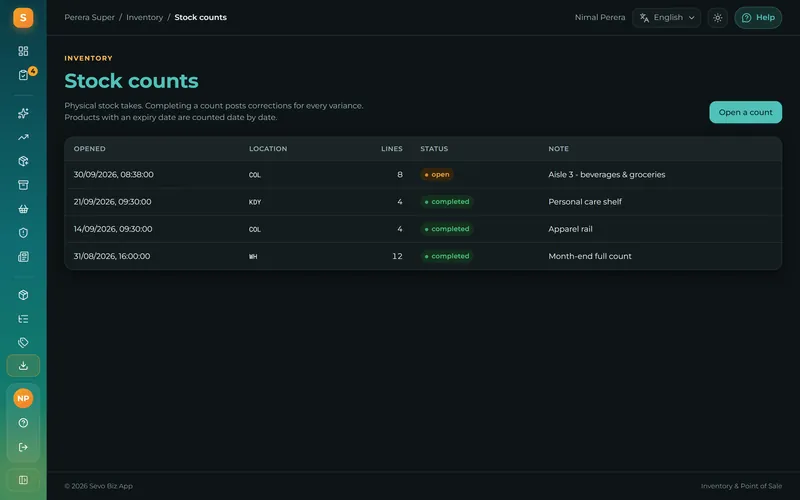Screen dimensions: 800x500
Task: Select the download tray icon in sidebar
Action: pos(23,366)
